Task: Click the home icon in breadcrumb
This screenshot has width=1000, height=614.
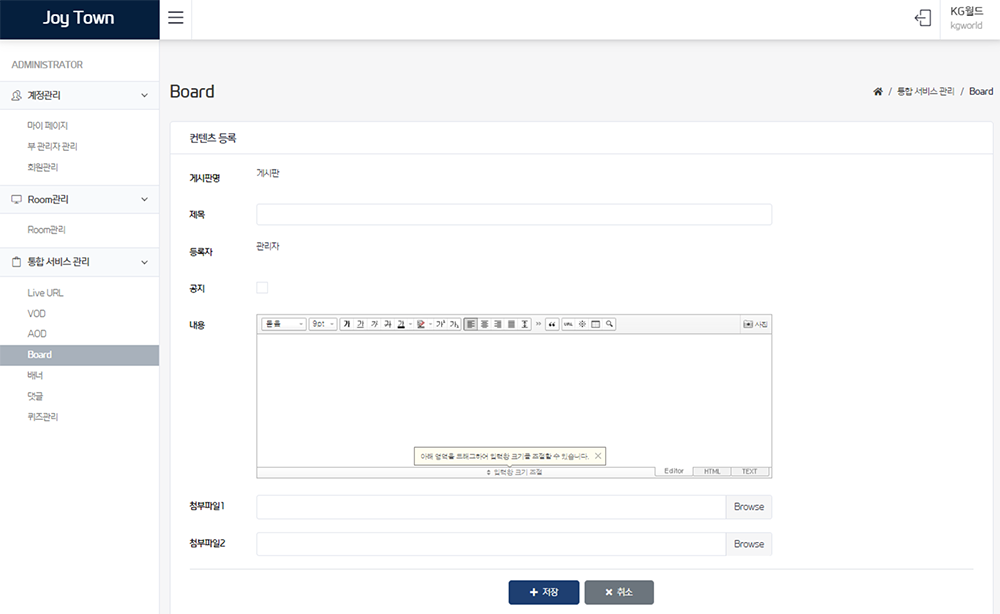Action: click(878, 92)
